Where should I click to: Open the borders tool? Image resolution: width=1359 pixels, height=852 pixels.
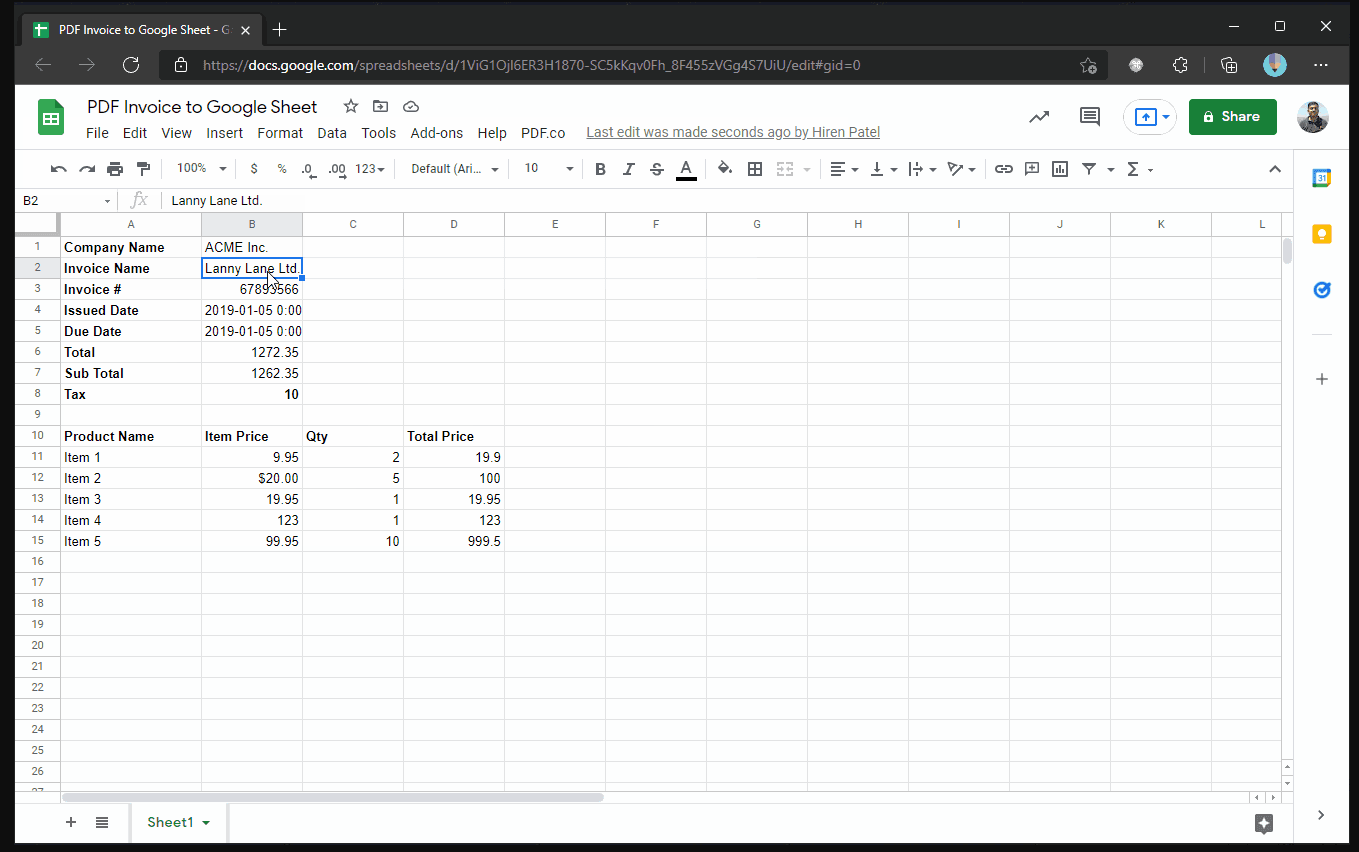click(755, 169)
